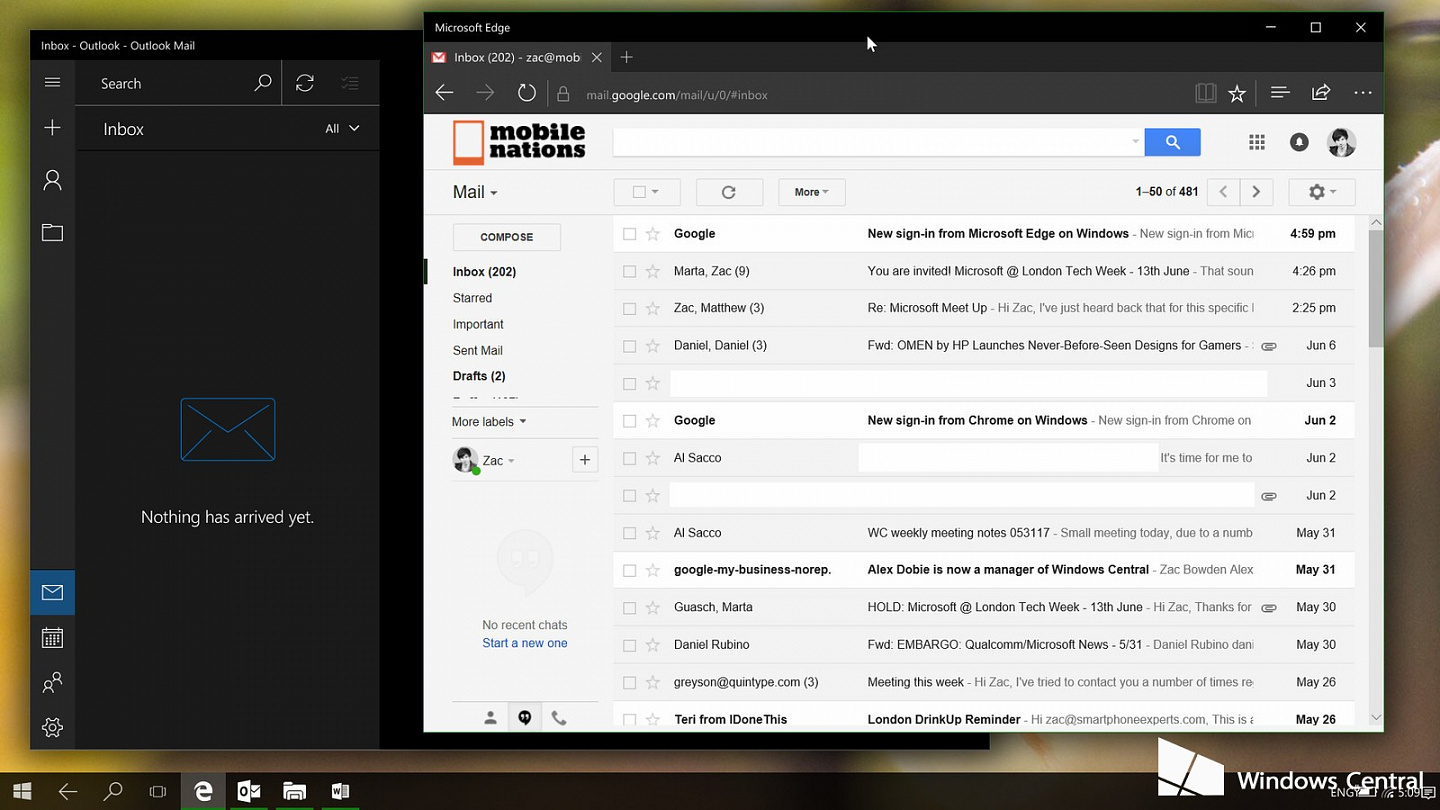Open a new tab in Edge
The height and width of the screenshot is (810, 1440).
tap(627, 57)
